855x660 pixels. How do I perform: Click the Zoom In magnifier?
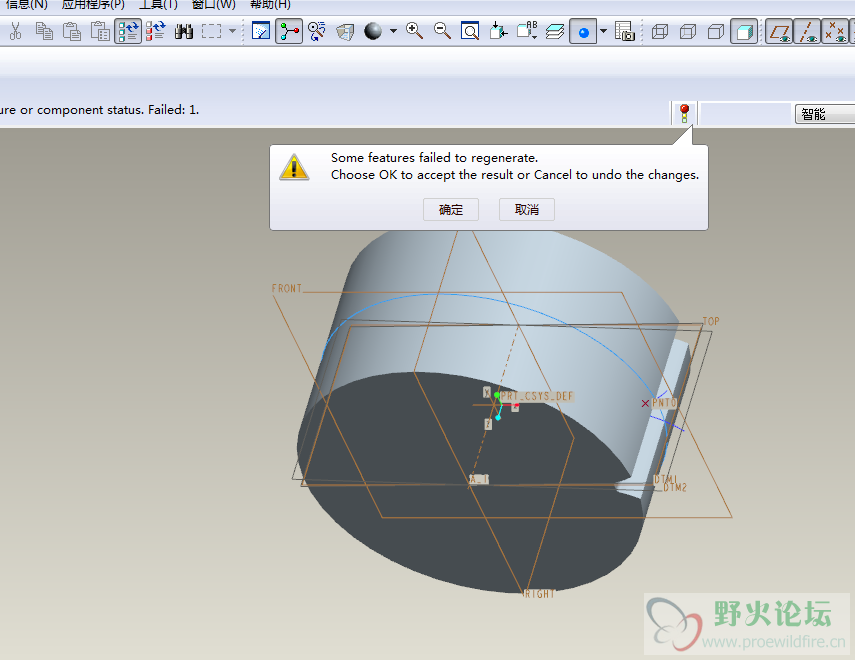coord(415,31)
